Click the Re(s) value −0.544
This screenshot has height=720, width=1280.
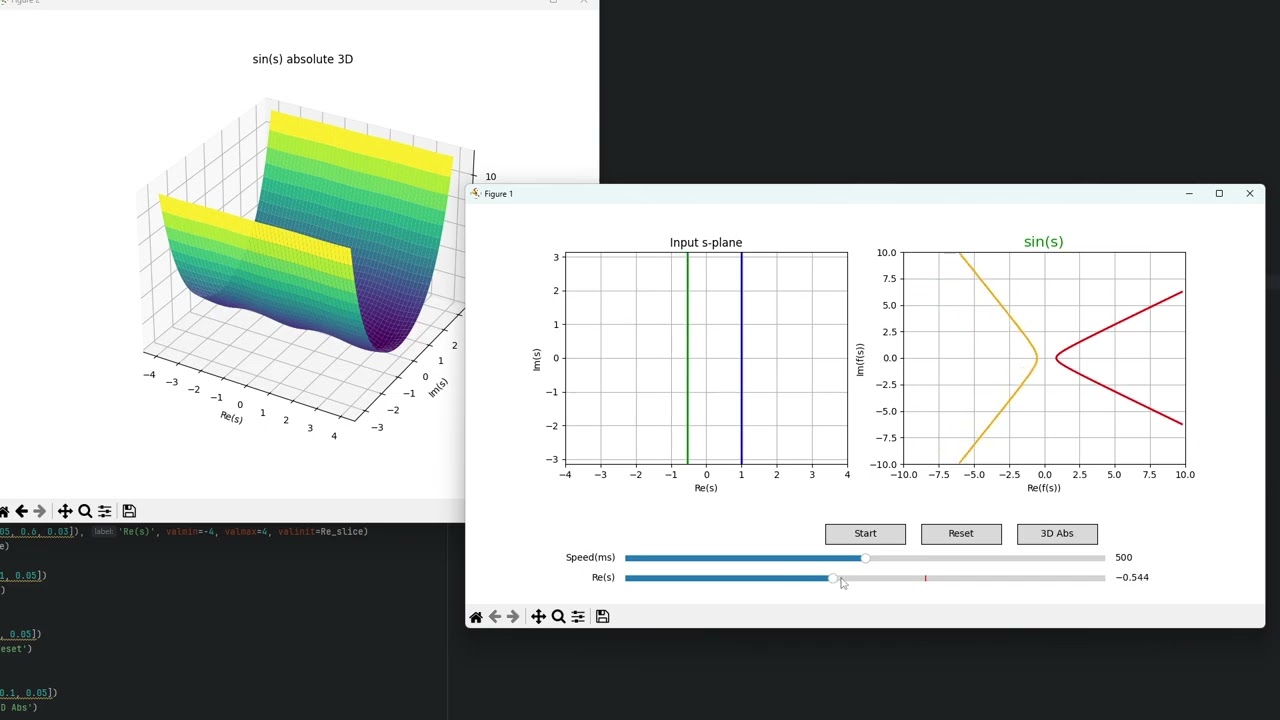point(1132,578)
